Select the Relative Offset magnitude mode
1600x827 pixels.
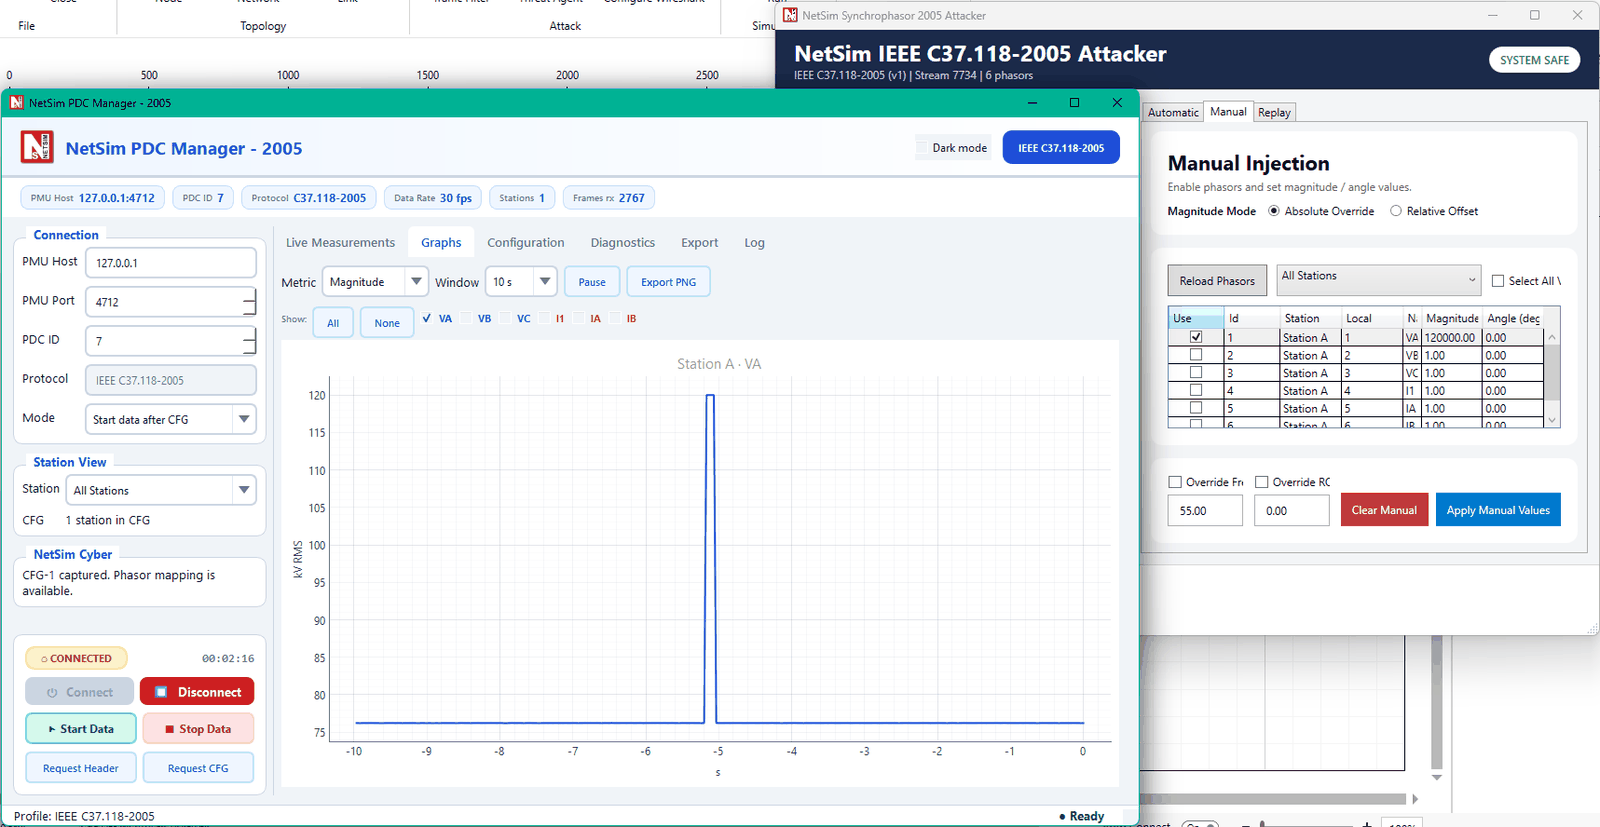(1396, 211)
